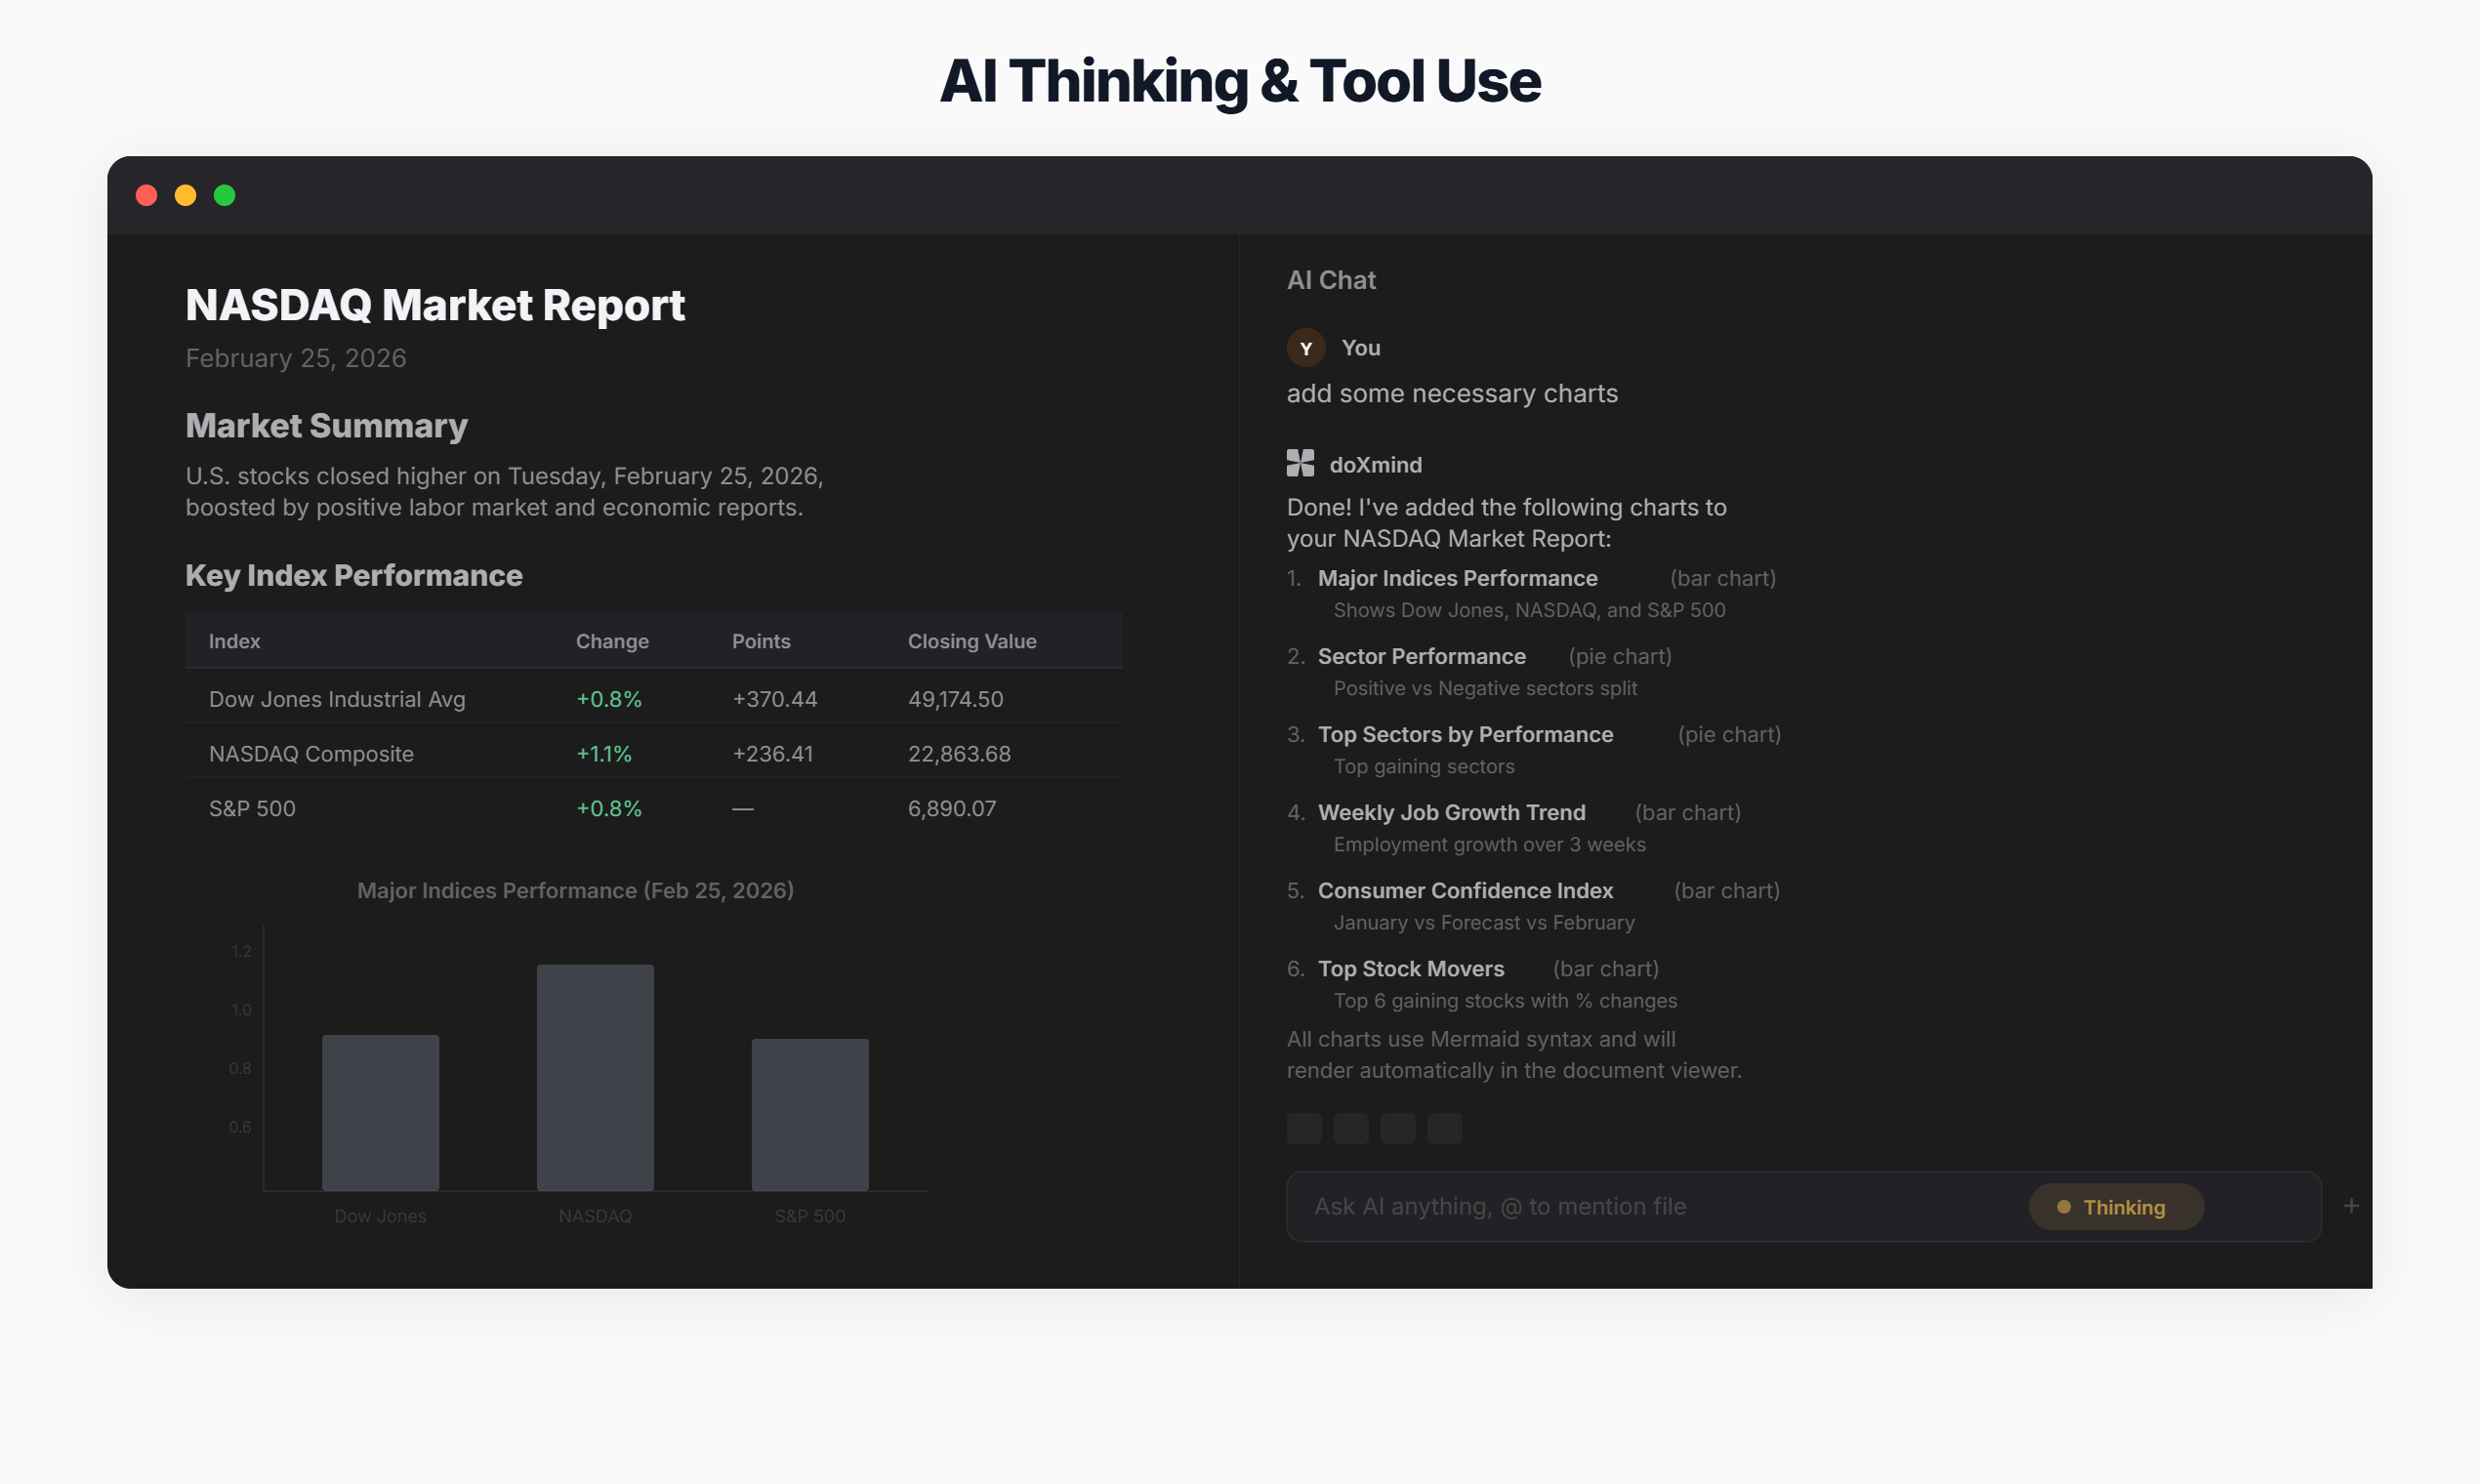The image size is (2480, 1484).
Task: Click the first action square below AI reply
Action: tap(1304, 1128)
